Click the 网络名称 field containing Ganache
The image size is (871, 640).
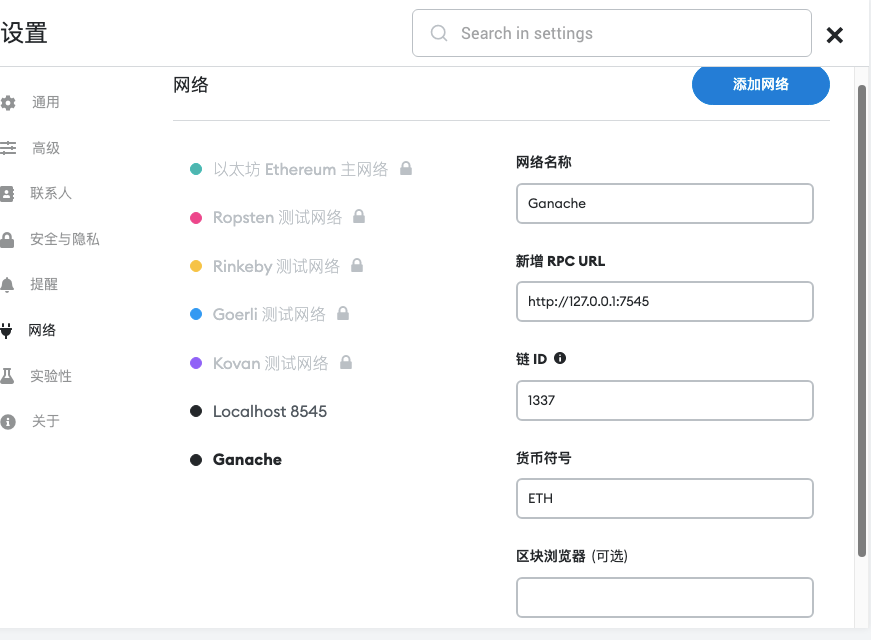tap(664, 203)
